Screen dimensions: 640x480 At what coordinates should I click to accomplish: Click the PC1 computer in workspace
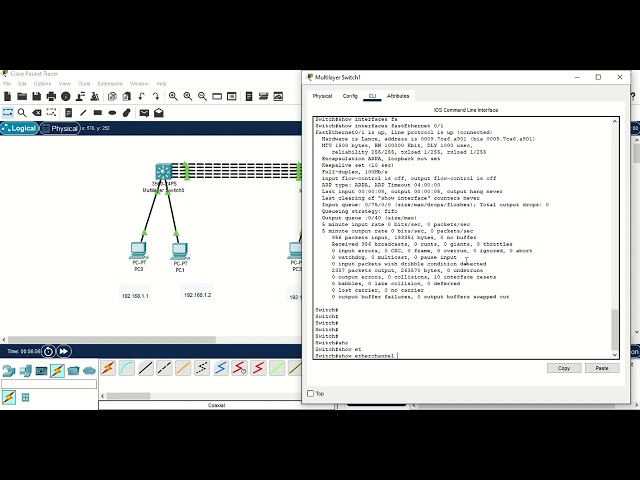[x=180, y=251]
